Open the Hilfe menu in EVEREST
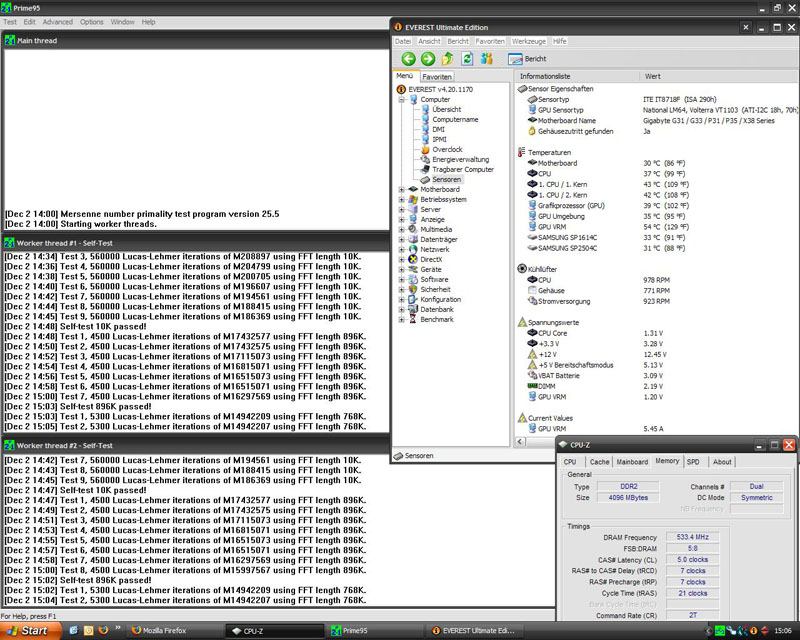Viewport: 800px width, 640px height. [x=559, y=41]
